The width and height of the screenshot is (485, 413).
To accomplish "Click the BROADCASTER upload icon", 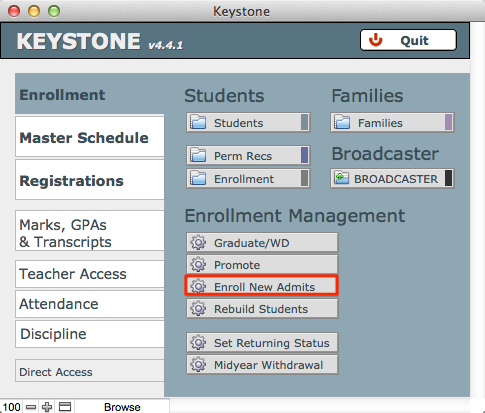I will [x=341, y=178].
